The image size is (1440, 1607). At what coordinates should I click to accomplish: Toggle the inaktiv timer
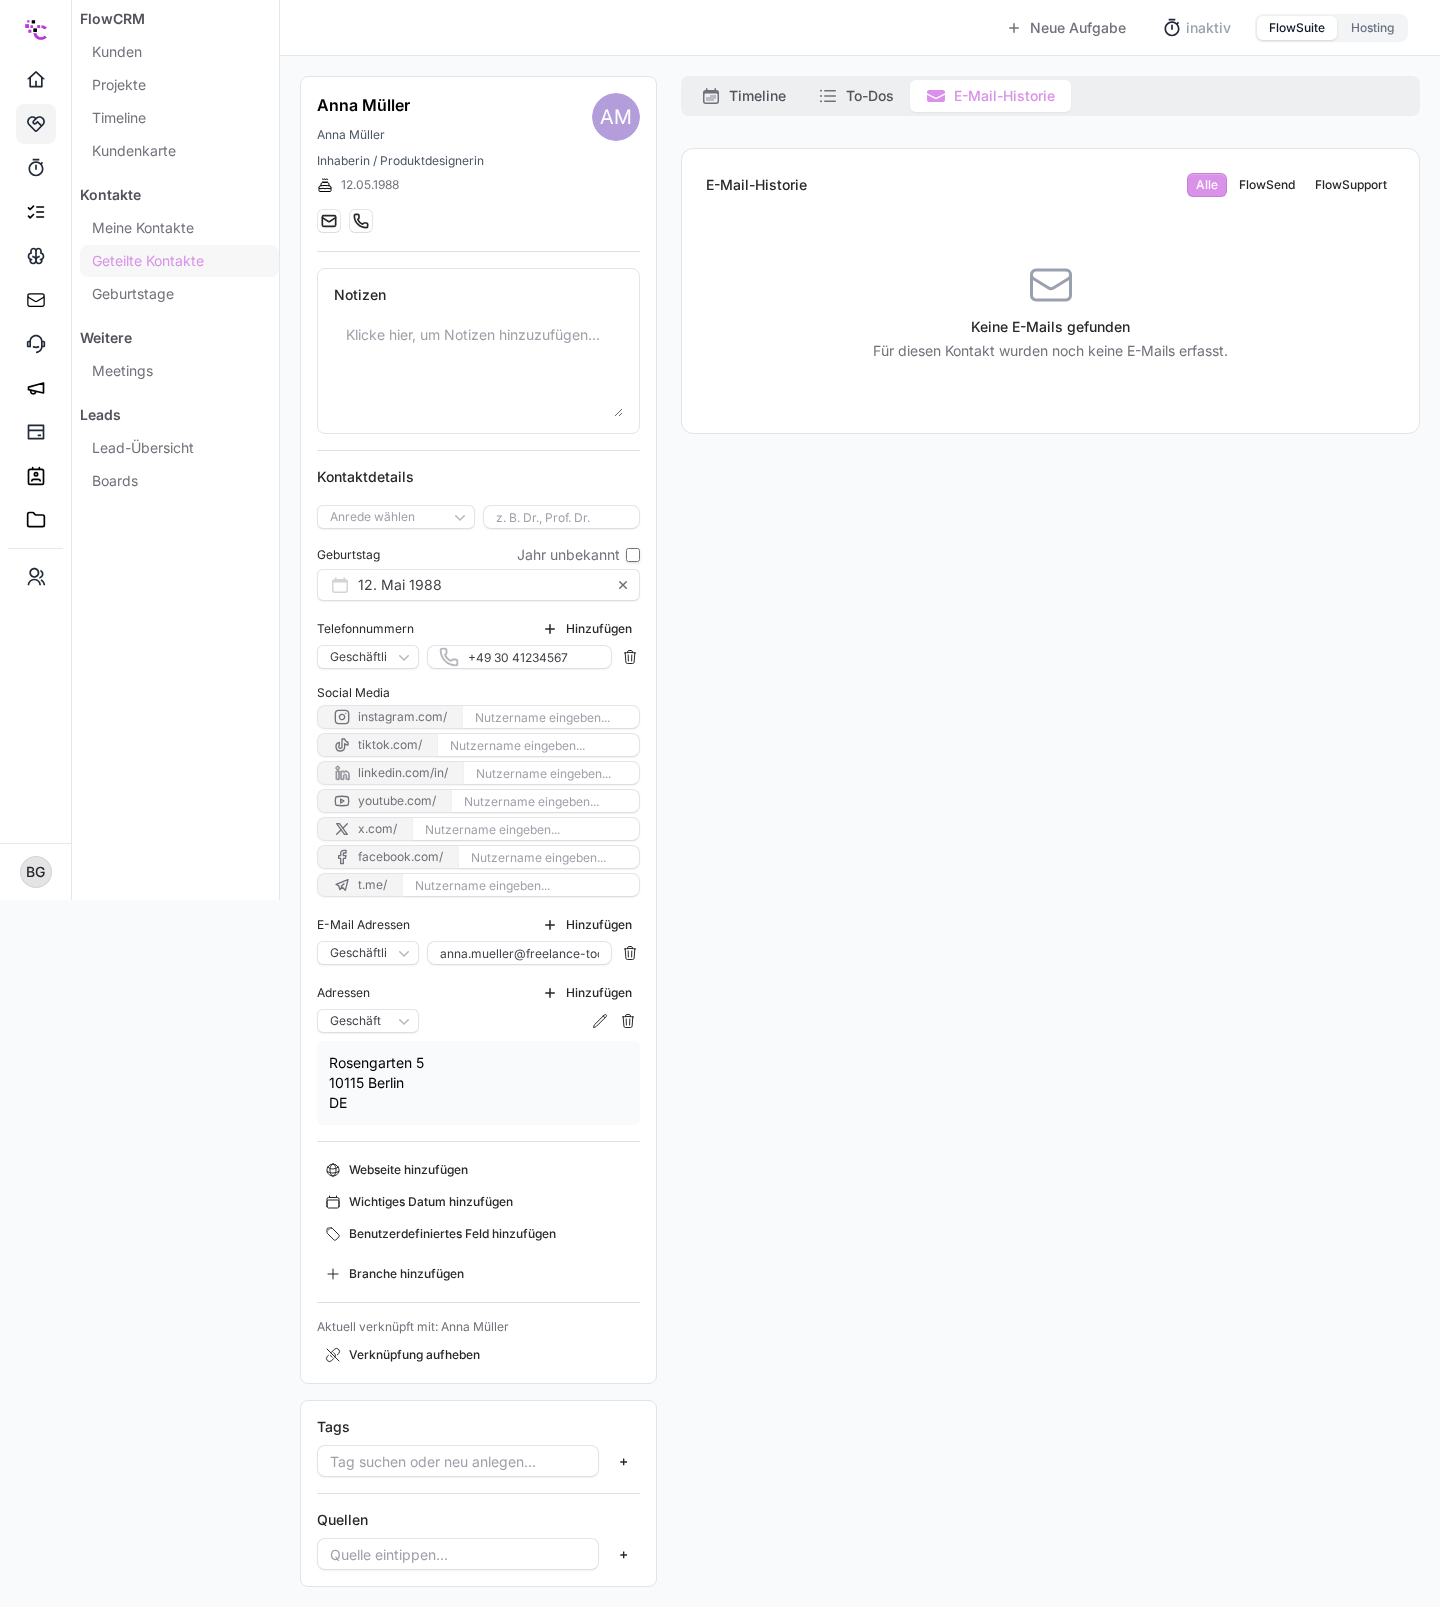tap(1197, 28)
